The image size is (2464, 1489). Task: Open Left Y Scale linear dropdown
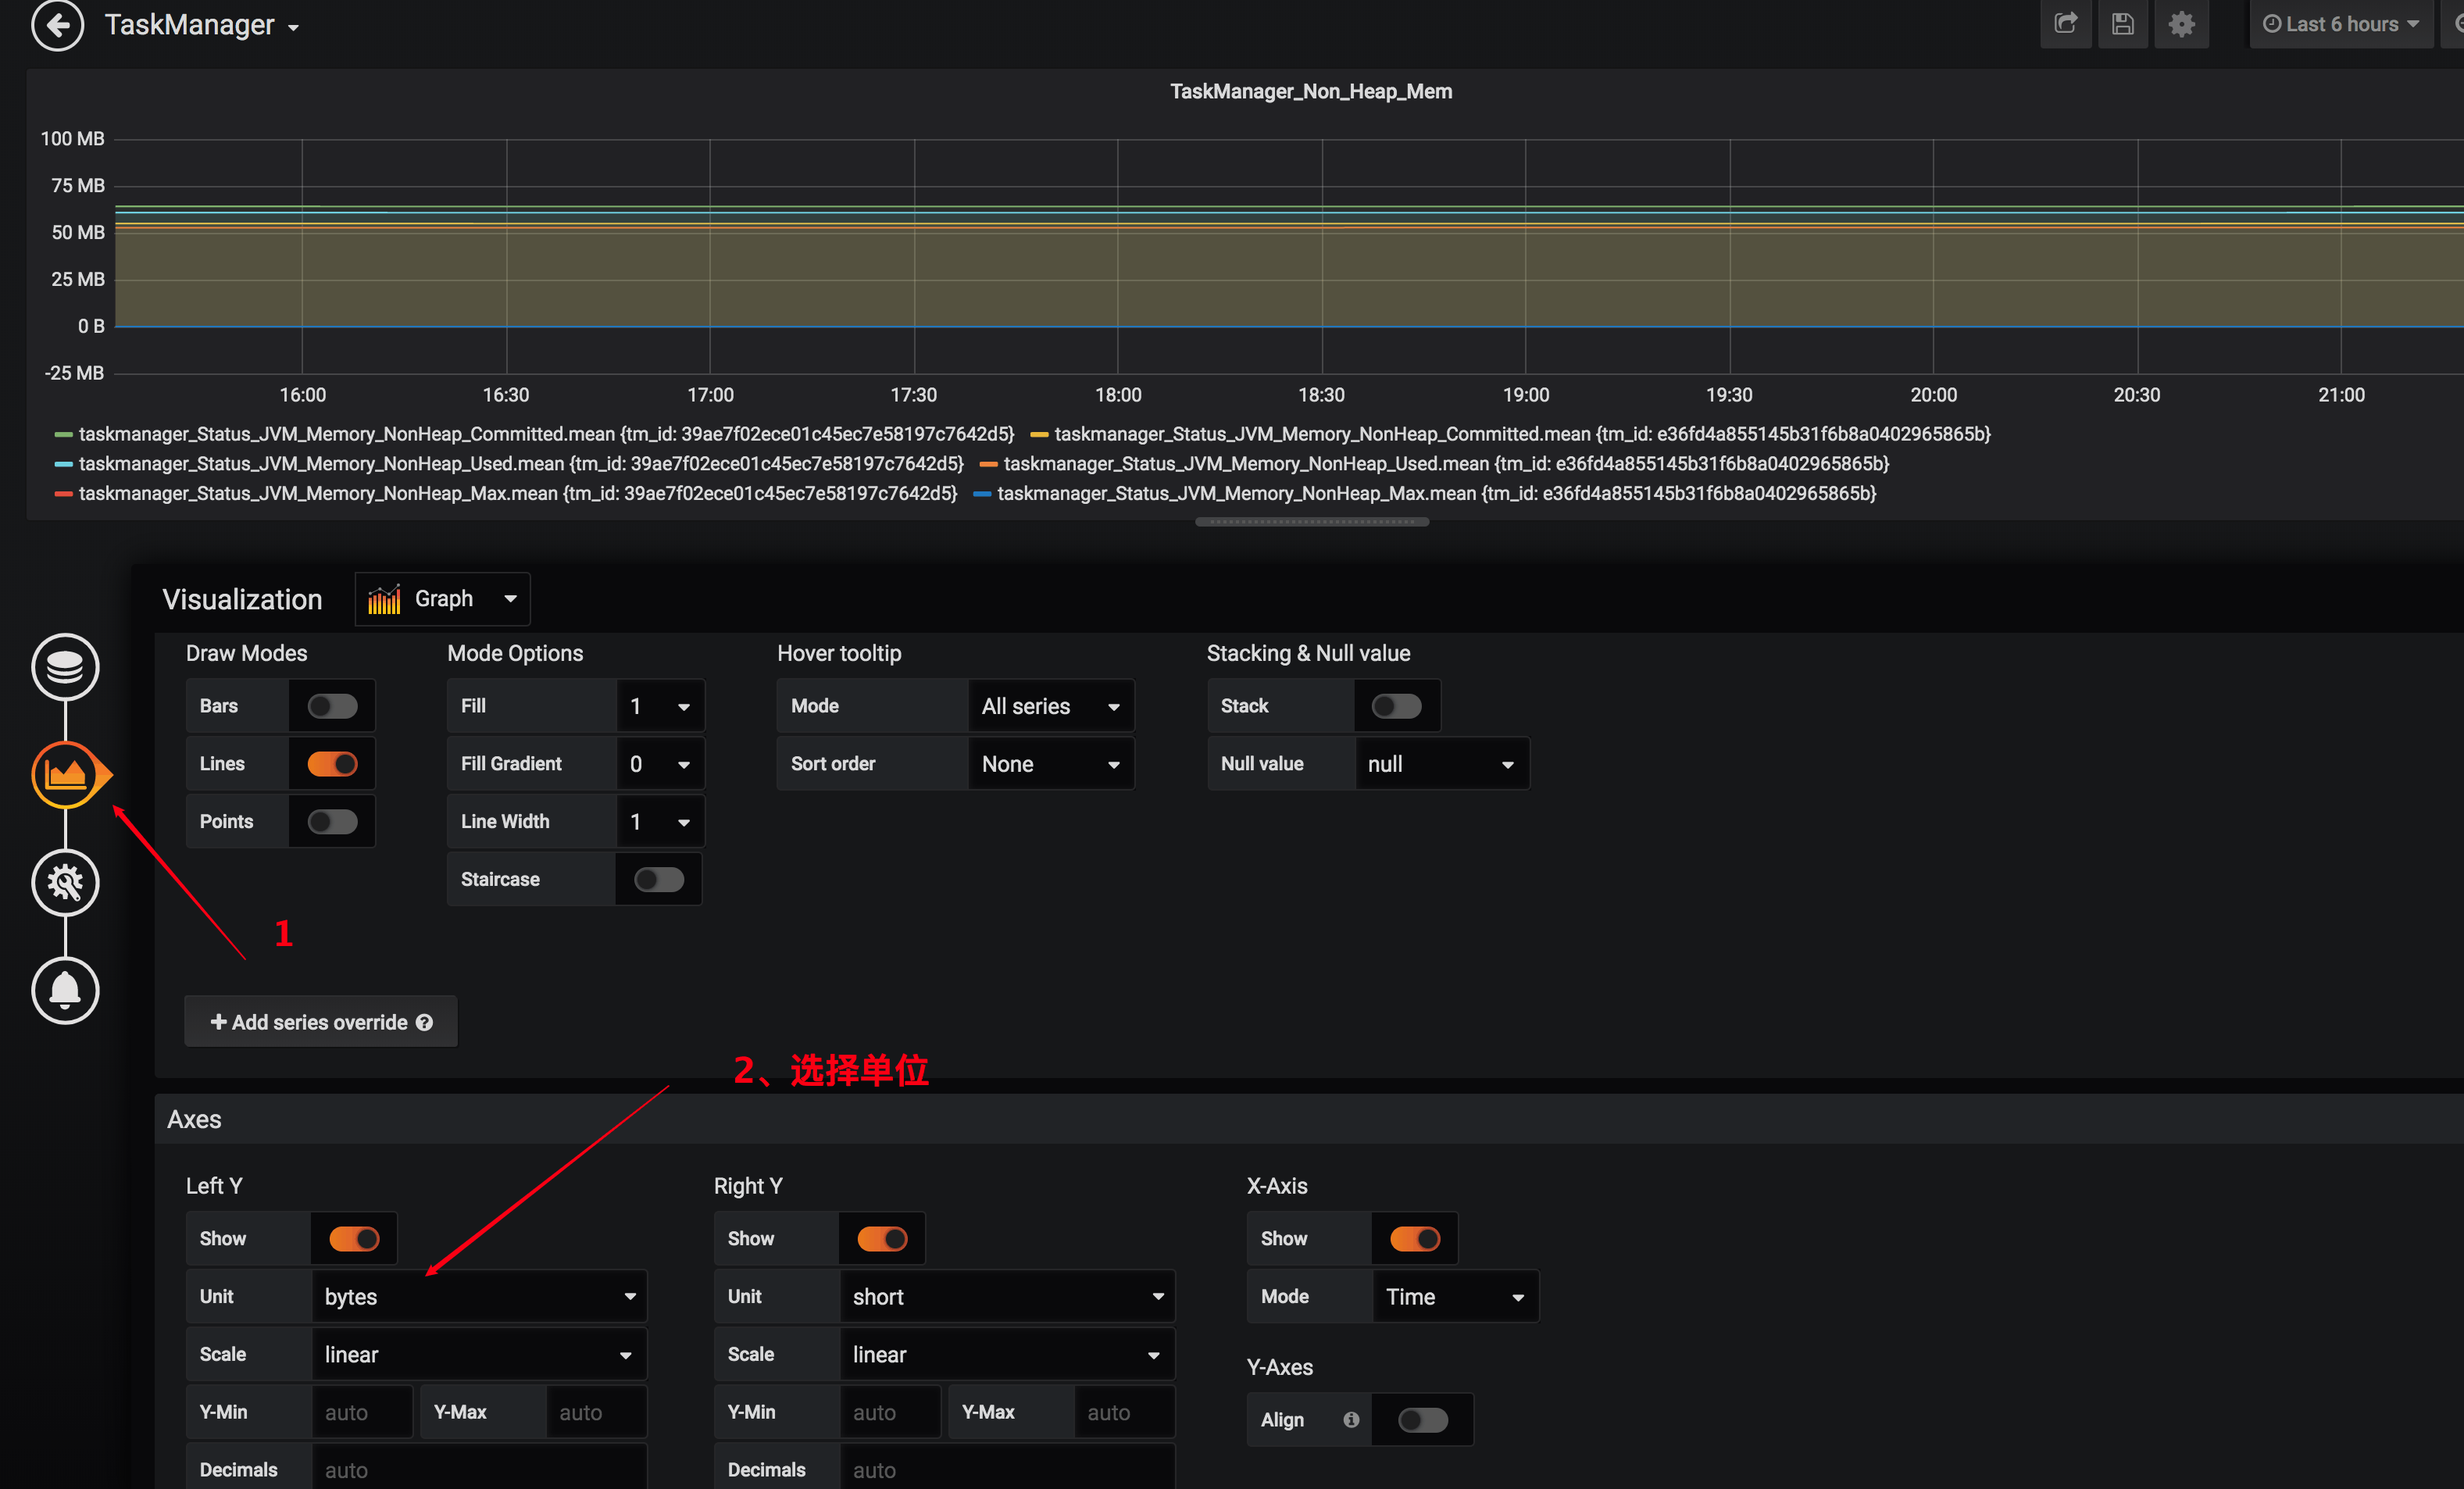[x=480, y=1355]
